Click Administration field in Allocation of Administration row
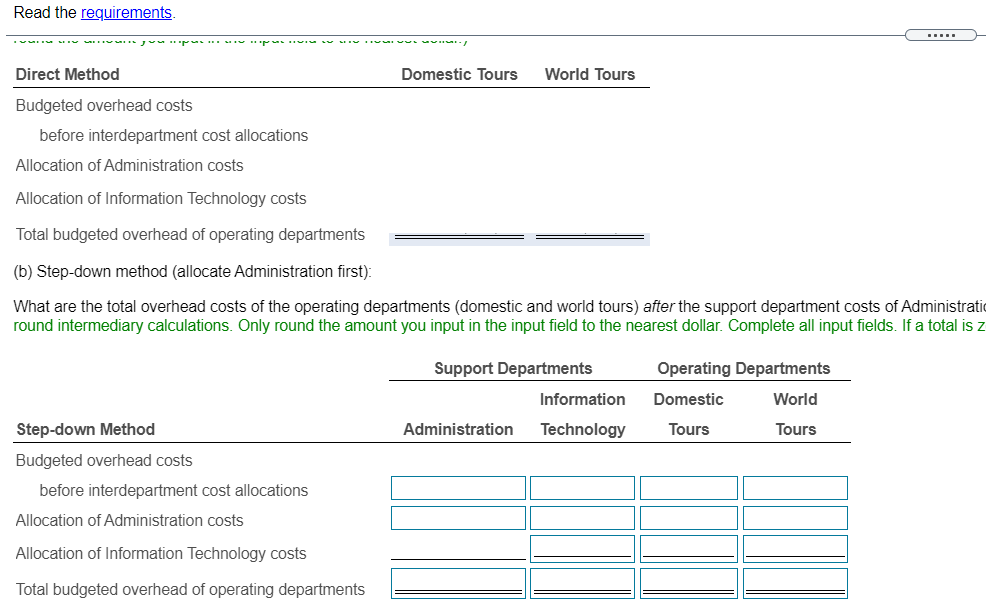This screenshot has height=614, width=986. point(458,517)
